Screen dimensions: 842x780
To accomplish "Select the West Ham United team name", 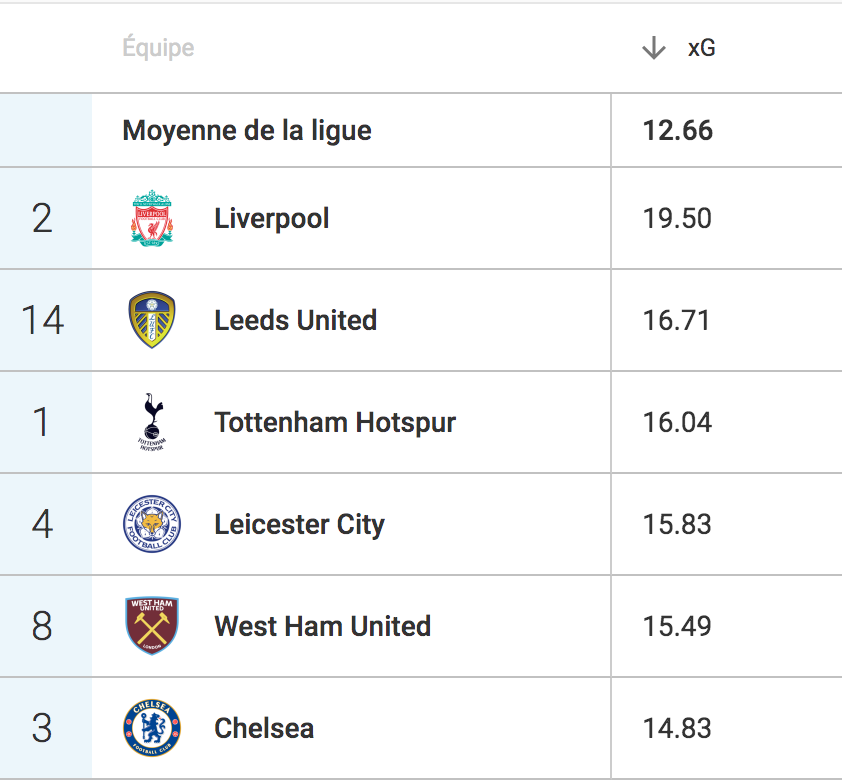I will 323,626.
